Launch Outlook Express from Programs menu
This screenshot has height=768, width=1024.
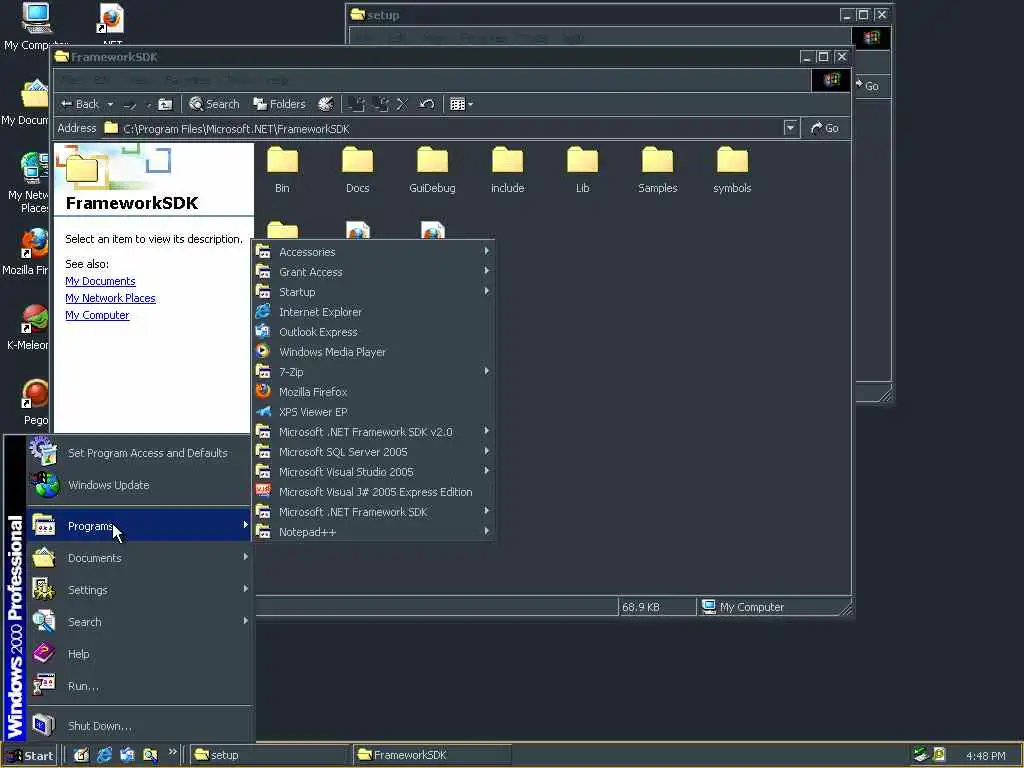tap(374, 332)
